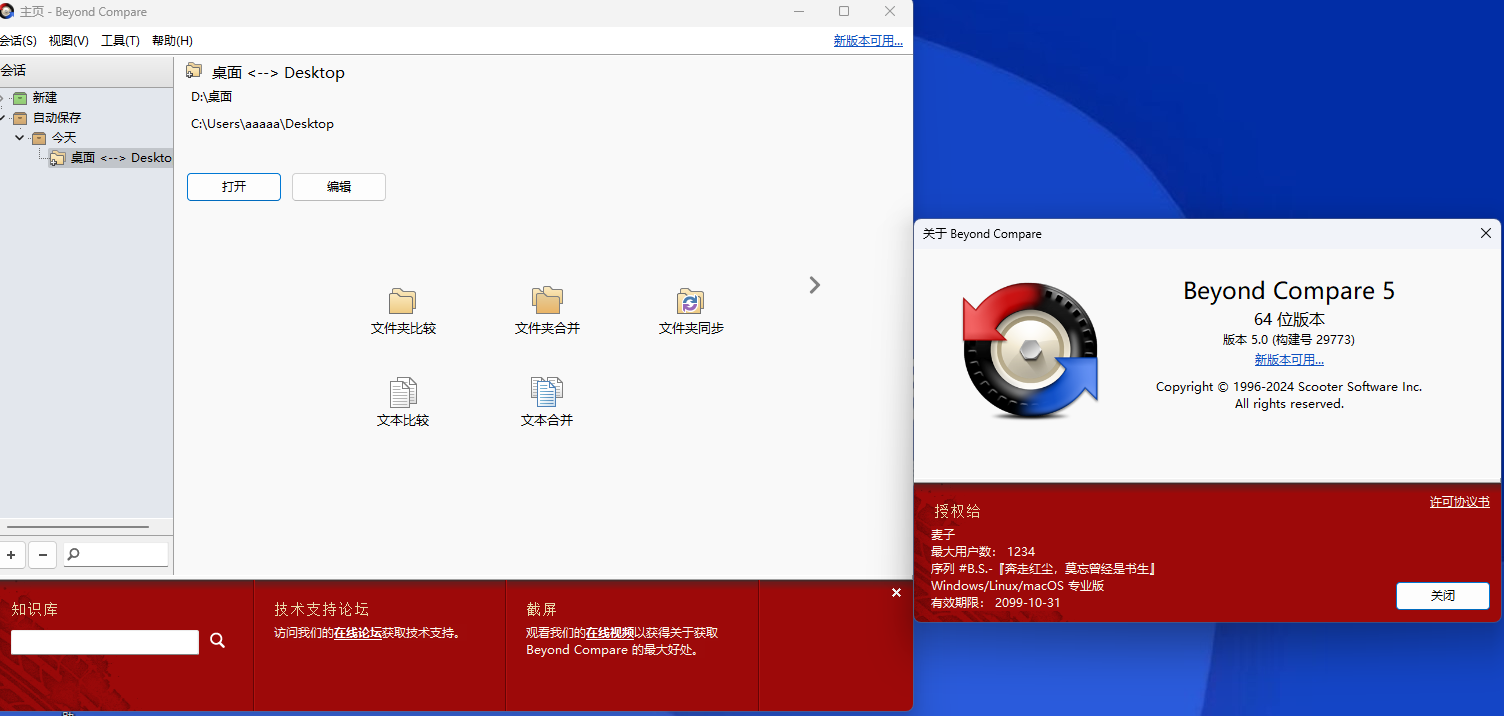The width and height of the screenshot is (1504, 716).
Task: Open the 文件夹比较 folder compare icon
Action: [x=403, y=301]
